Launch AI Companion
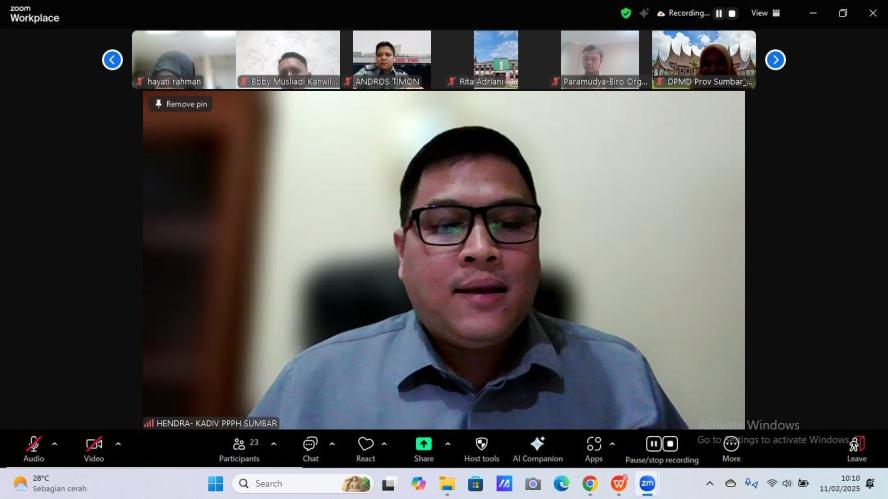Screen dimensions: 888x499 click(x=537, y=448)
